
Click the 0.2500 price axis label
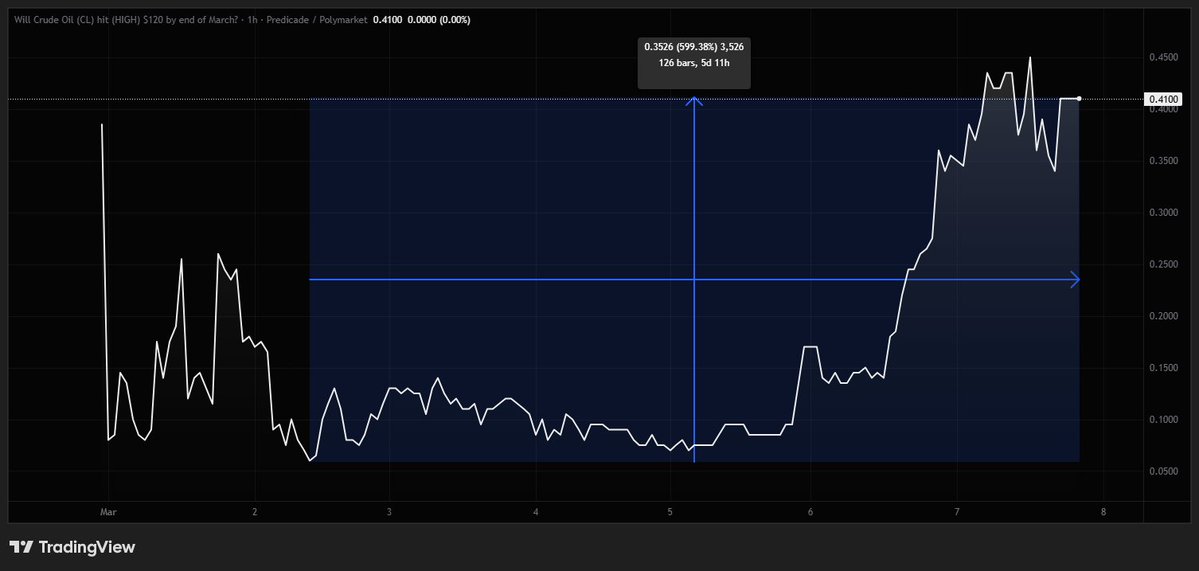point(1162,264)
